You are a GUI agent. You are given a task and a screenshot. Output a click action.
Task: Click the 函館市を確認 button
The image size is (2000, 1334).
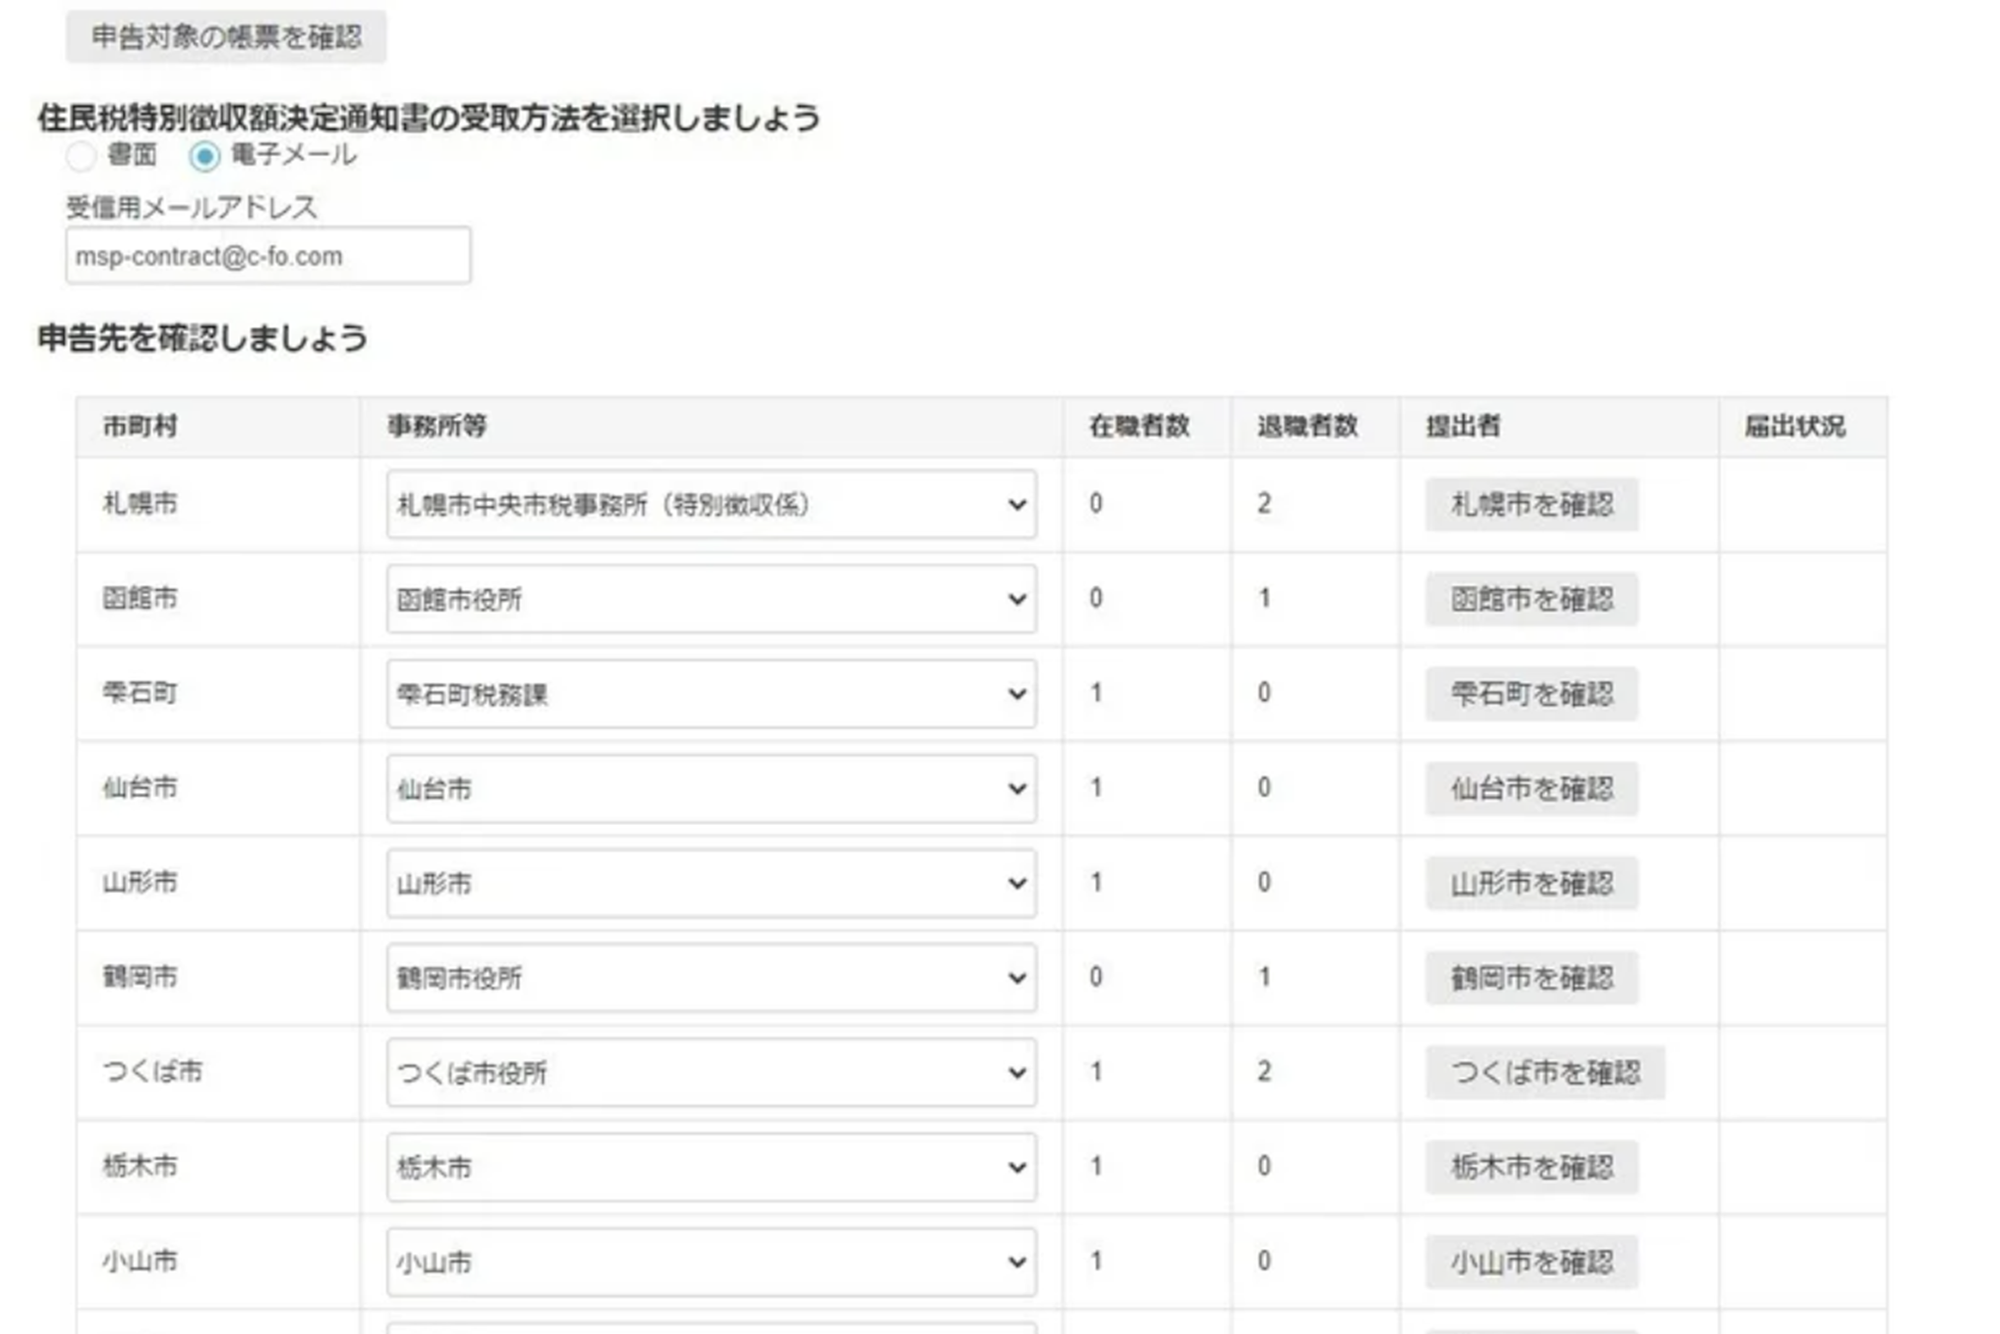[1530, 599]
